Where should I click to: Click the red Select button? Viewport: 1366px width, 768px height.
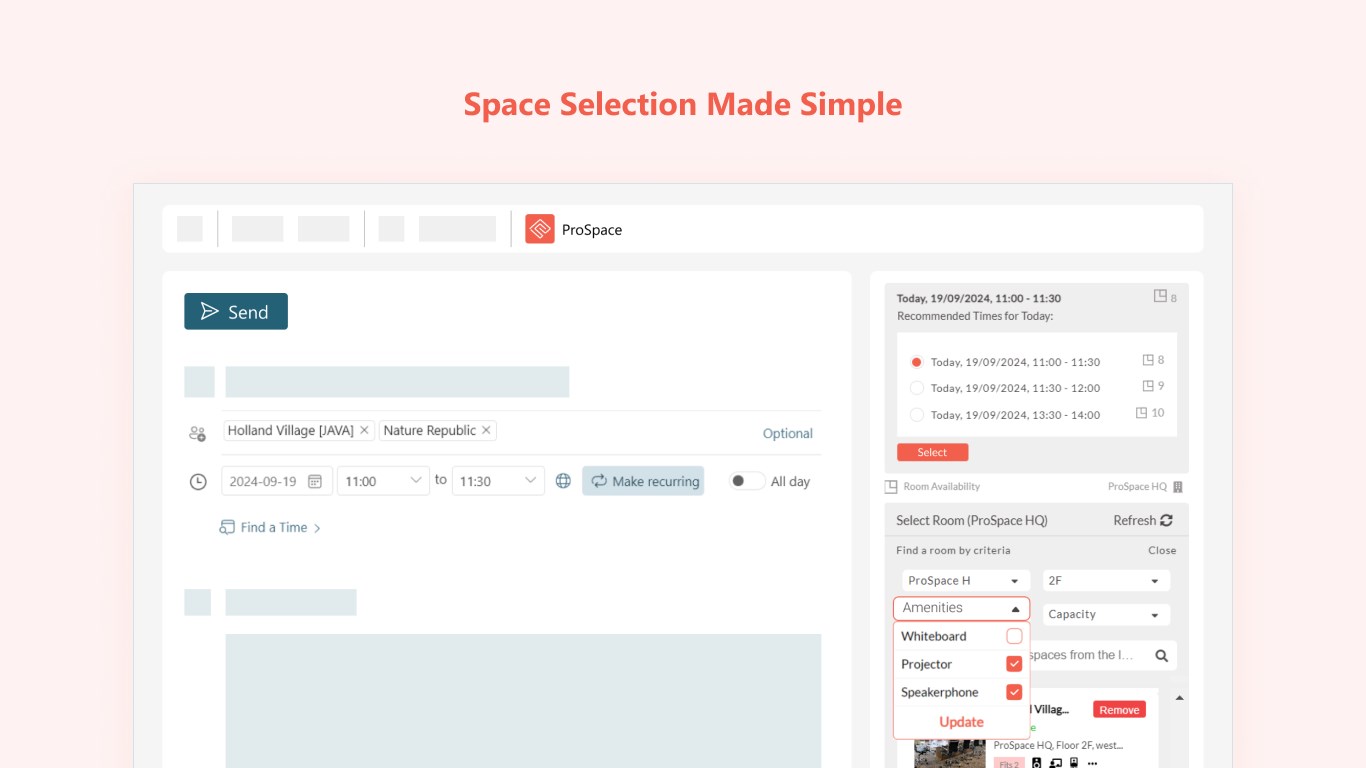point(932,452)
